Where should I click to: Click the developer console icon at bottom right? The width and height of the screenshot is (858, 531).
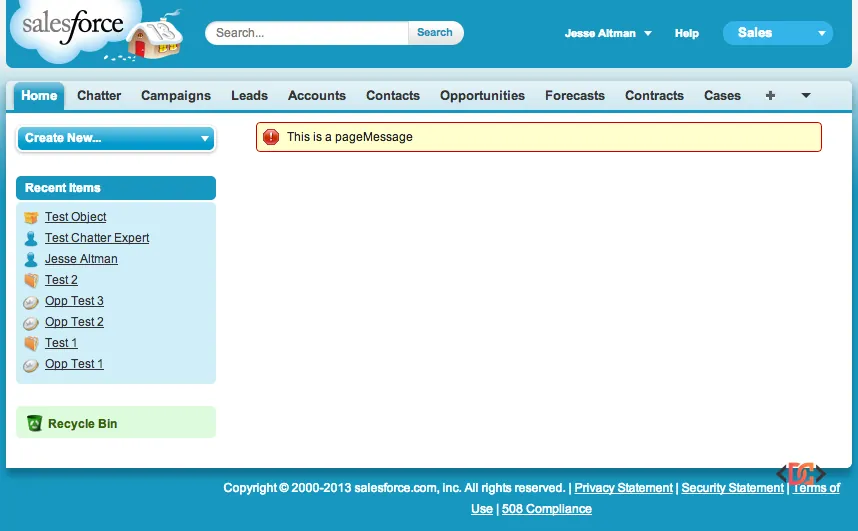(x=801, y=473)
